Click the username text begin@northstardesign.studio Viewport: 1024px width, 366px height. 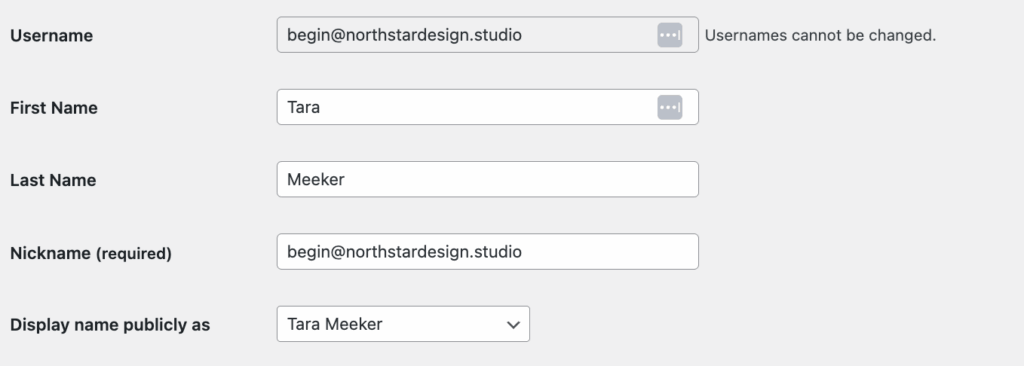[404, 35]
